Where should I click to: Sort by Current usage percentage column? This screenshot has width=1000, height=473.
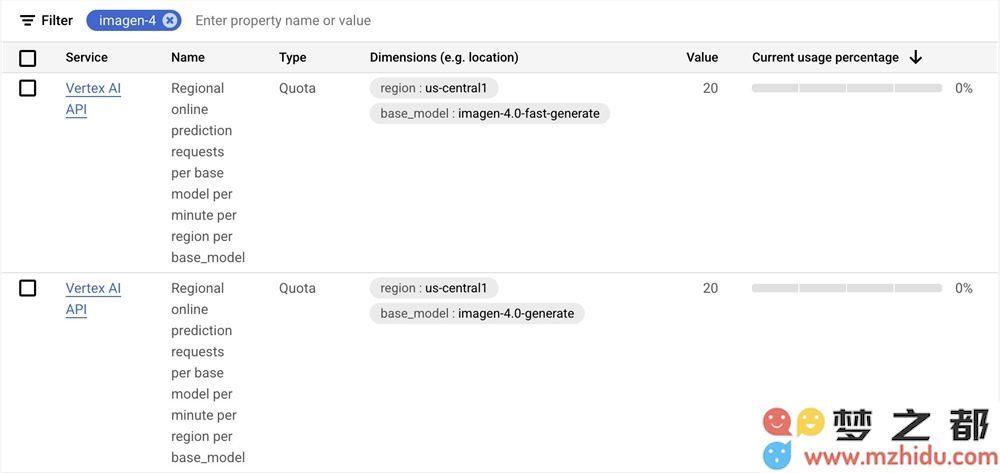(825, 57)
